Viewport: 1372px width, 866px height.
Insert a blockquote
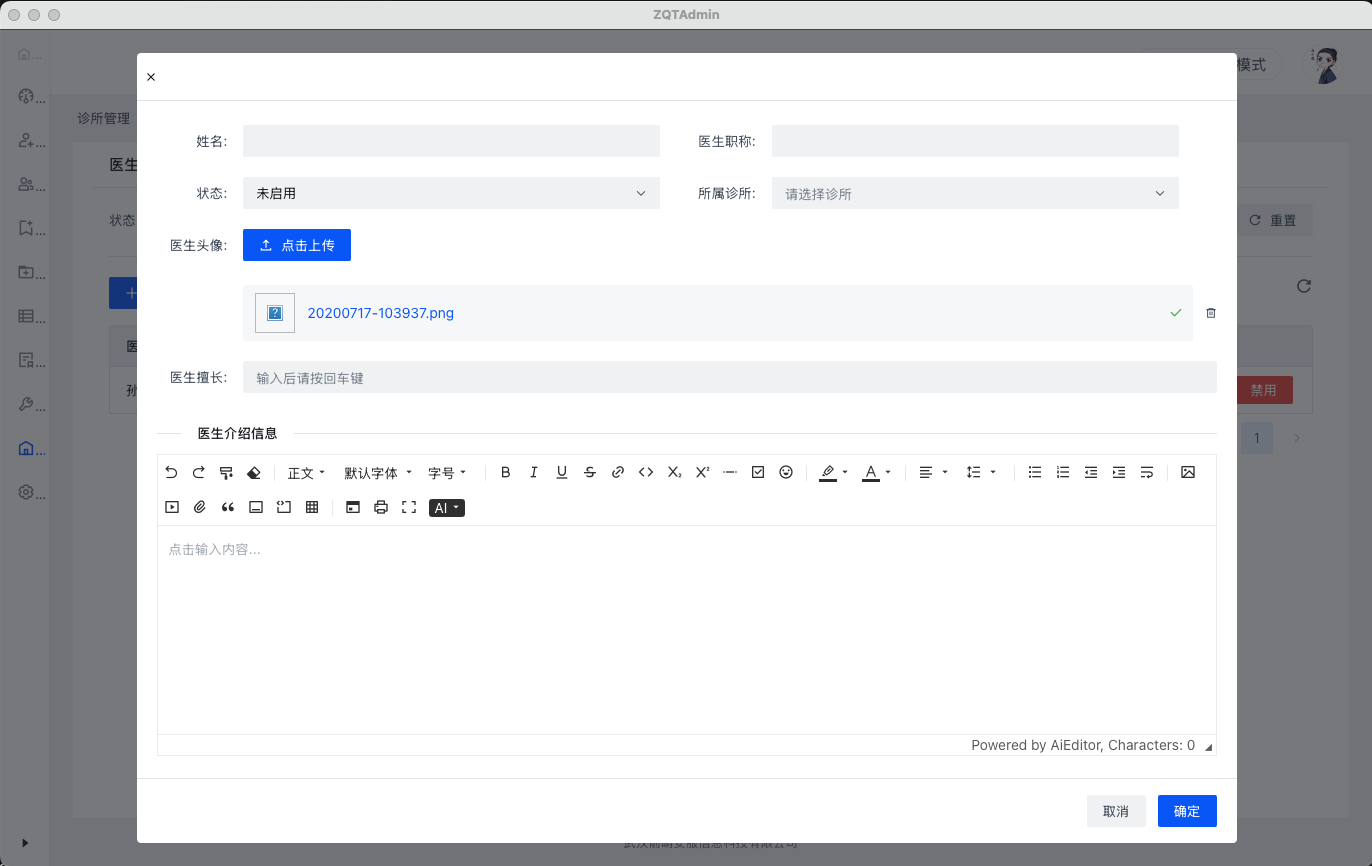pyautogui.click(x=228, y=507)
